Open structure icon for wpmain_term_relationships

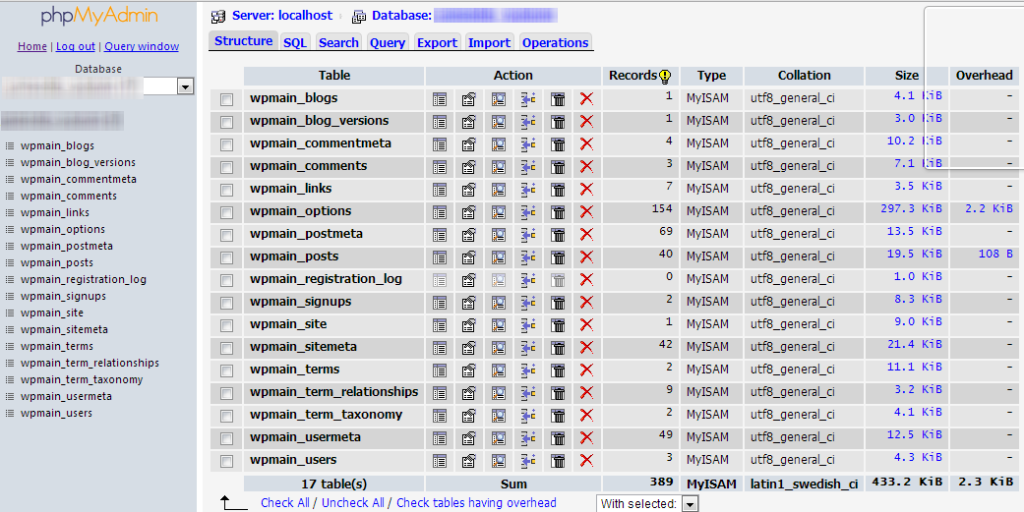(x=469, y=393)
